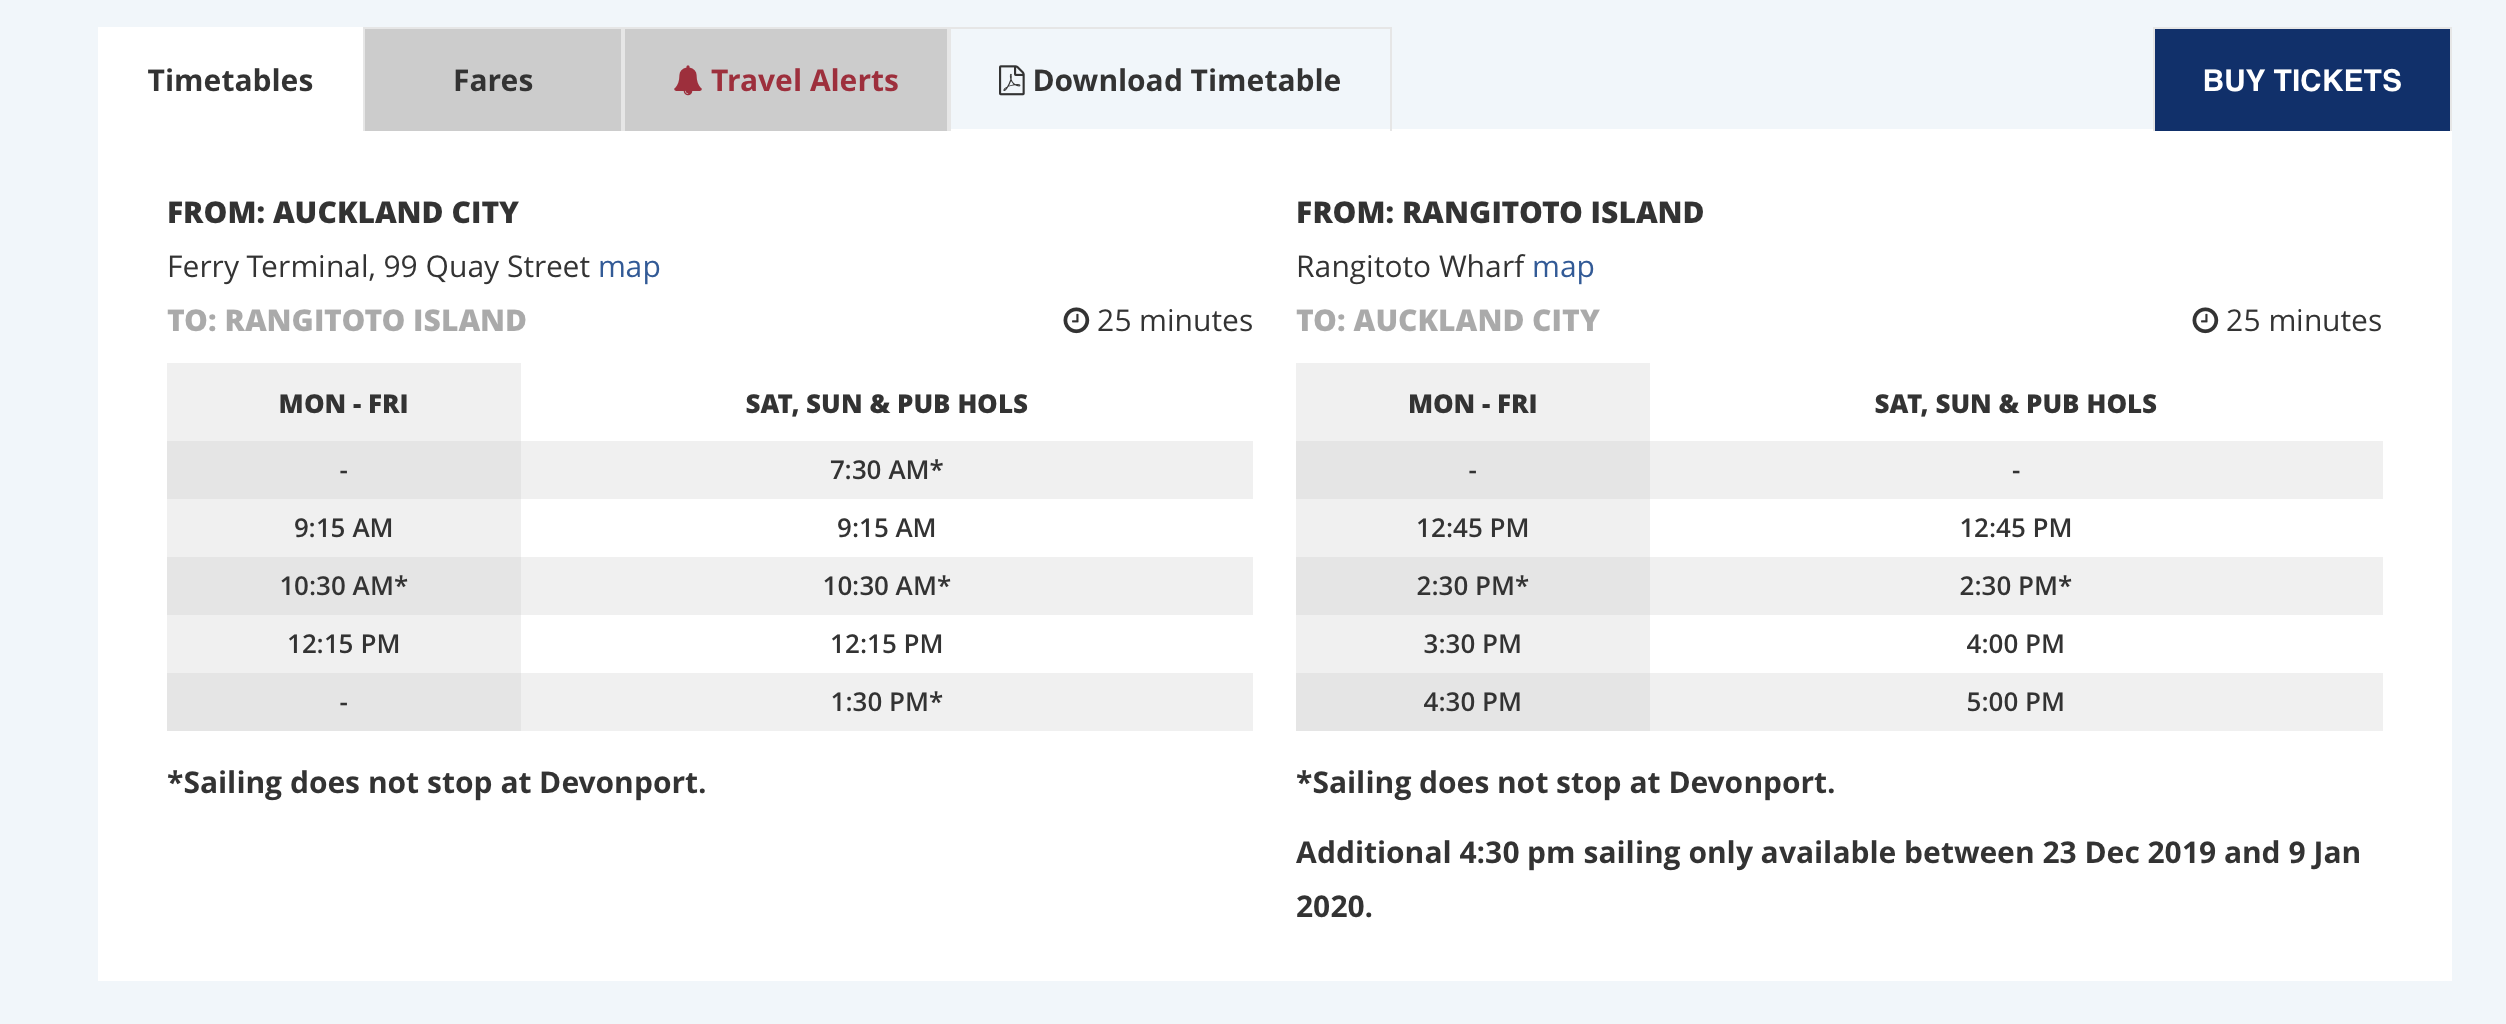Click the 4:30 PM weekday return sailing

pyautogui.click(x=1472, y=702)
